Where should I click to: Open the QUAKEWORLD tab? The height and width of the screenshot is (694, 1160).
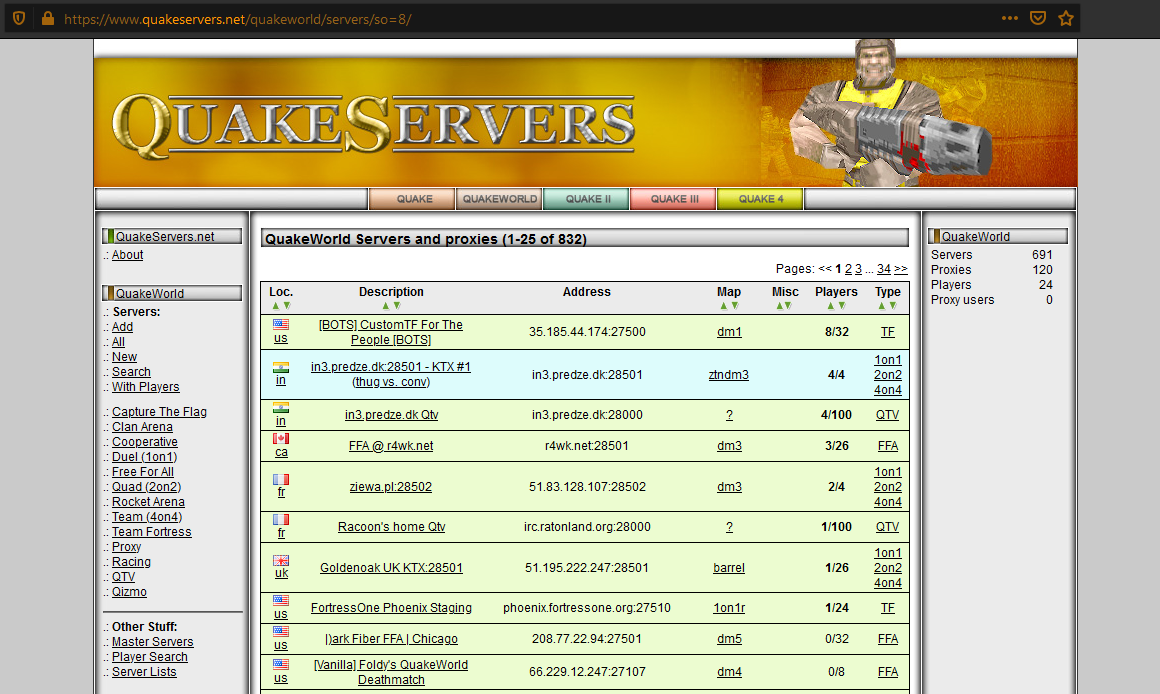pos(499,199)
